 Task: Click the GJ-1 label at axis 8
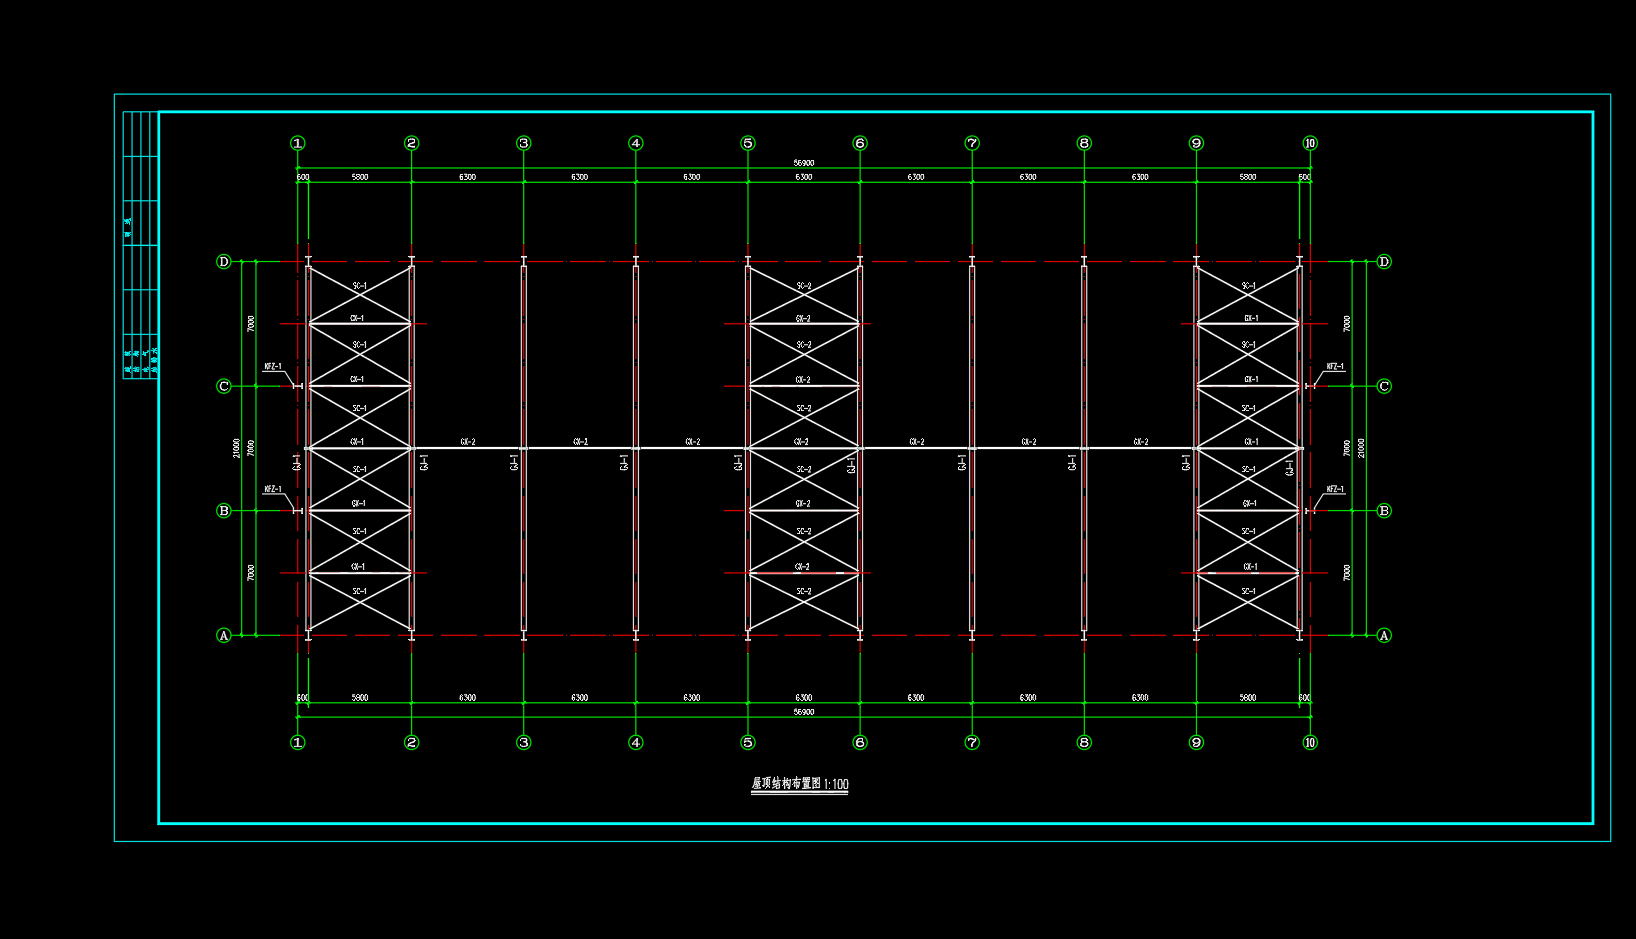click(x=1072, y=463)
